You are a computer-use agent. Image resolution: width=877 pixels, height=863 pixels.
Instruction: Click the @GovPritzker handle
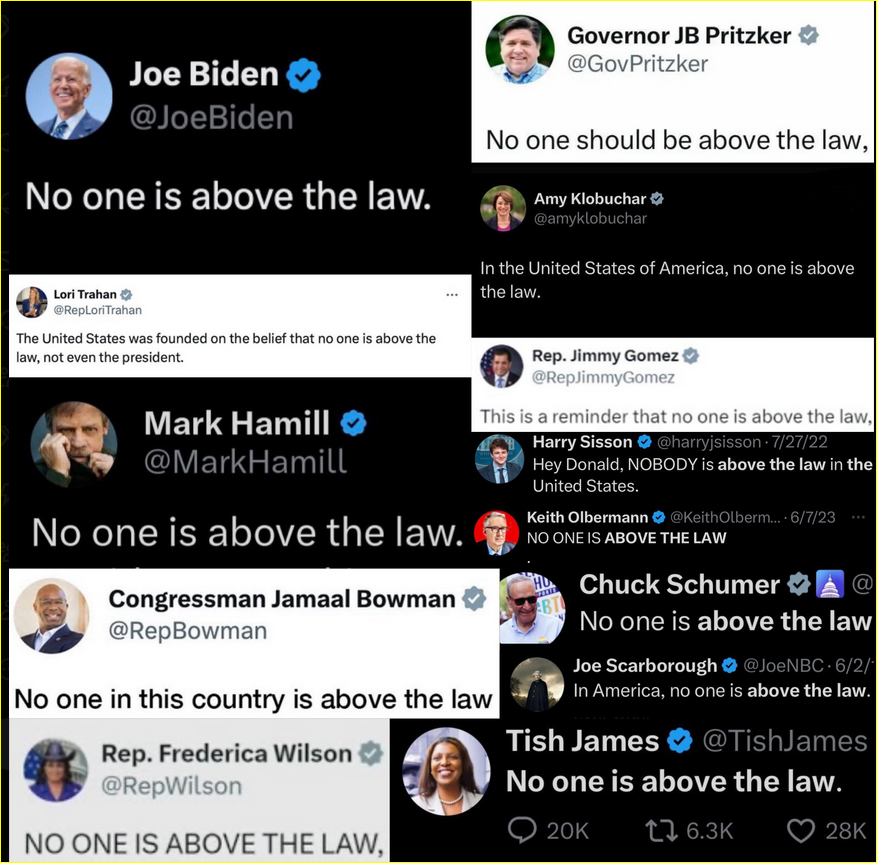[638, 64]
